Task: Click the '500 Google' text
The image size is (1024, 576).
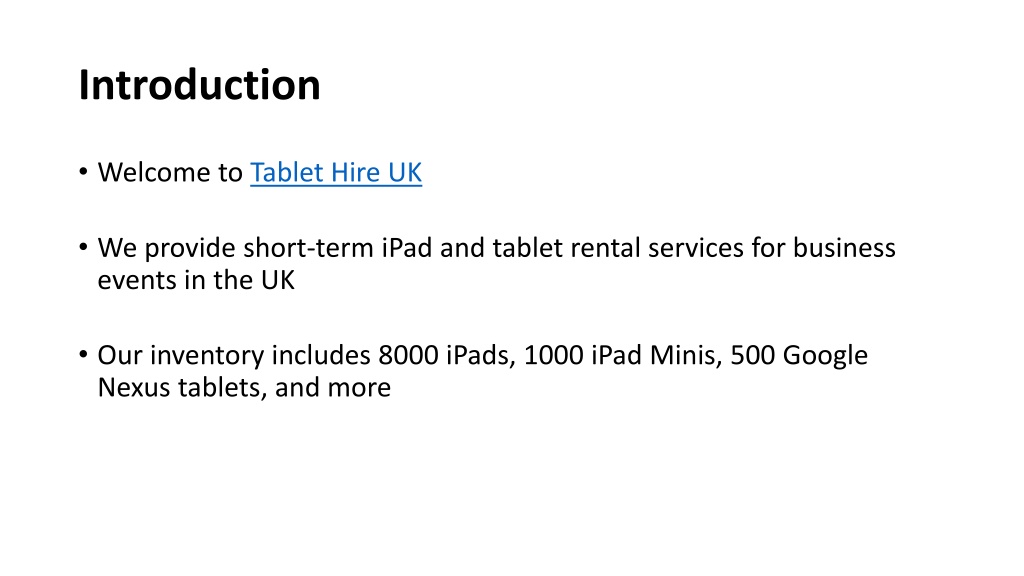Action: click(x=799, y=355)
